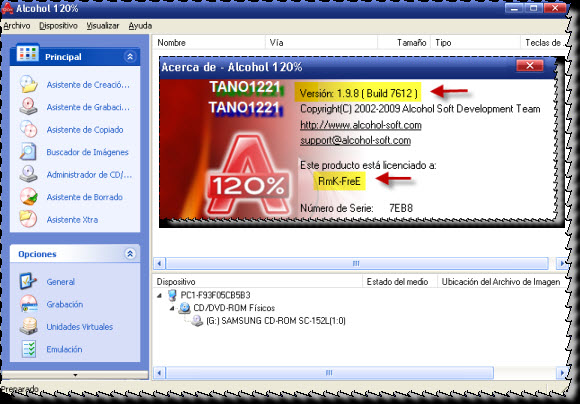Open the Administrador de CD/DVD icon

pyautogui.click(x=29, y=174)
